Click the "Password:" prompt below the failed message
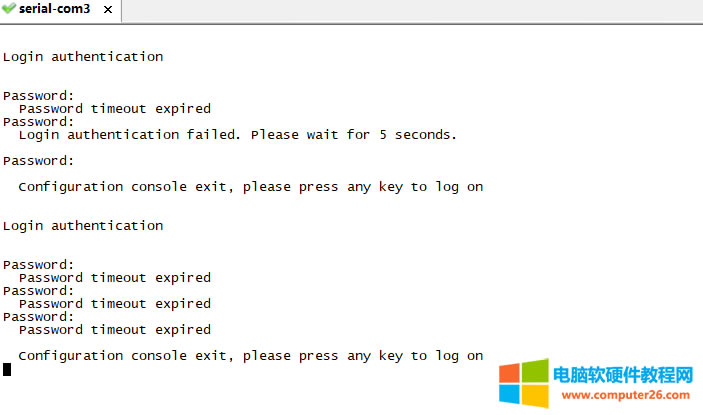Viewport: 703px width, 415px height. click(38, 161)
